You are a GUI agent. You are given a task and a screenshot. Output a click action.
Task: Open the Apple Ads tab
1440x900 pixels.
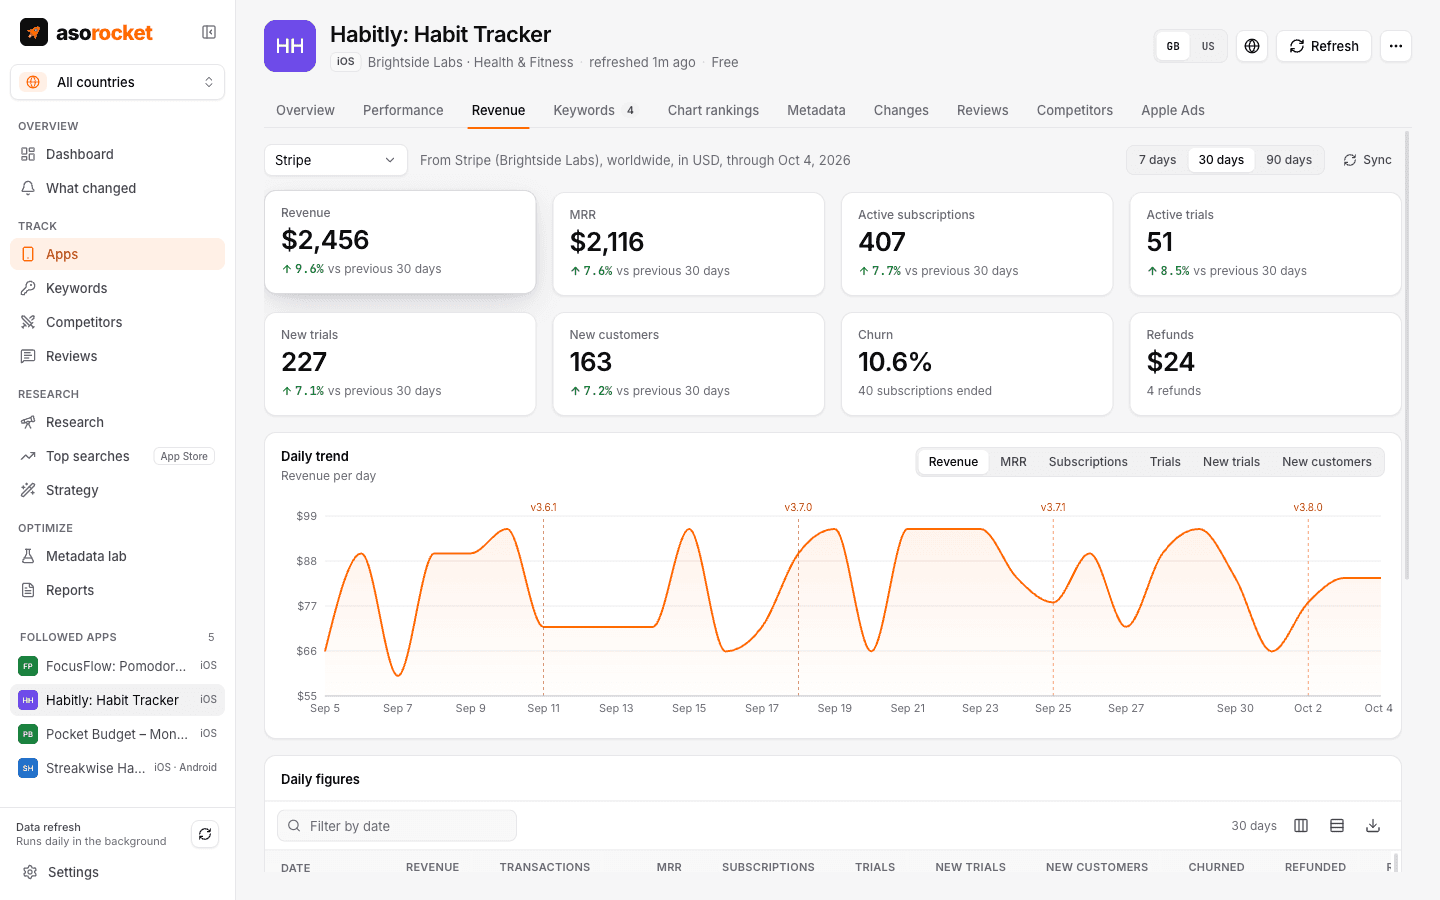coord(1173,110)
